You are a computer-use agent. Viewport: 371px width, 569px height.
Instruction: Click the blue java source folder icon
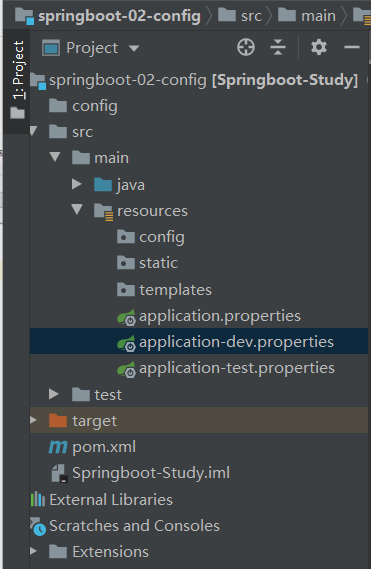tap(103, 184)
